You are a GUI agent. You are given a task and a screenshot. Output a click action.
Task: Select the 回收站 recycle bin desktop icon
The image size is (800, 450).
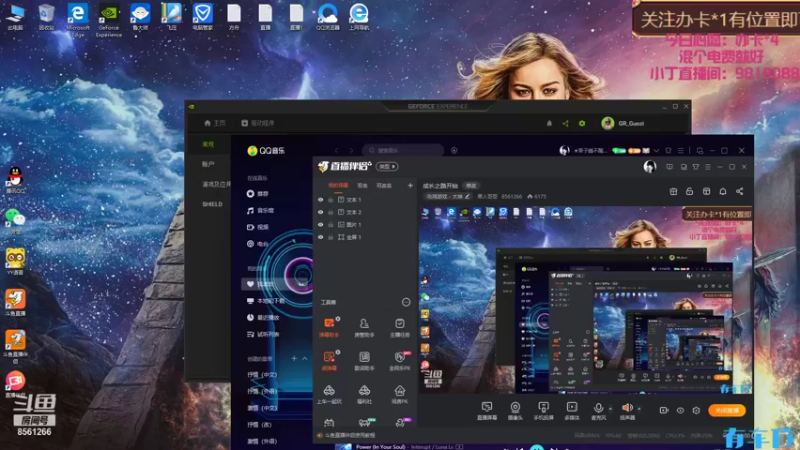(x=46, y=17)
